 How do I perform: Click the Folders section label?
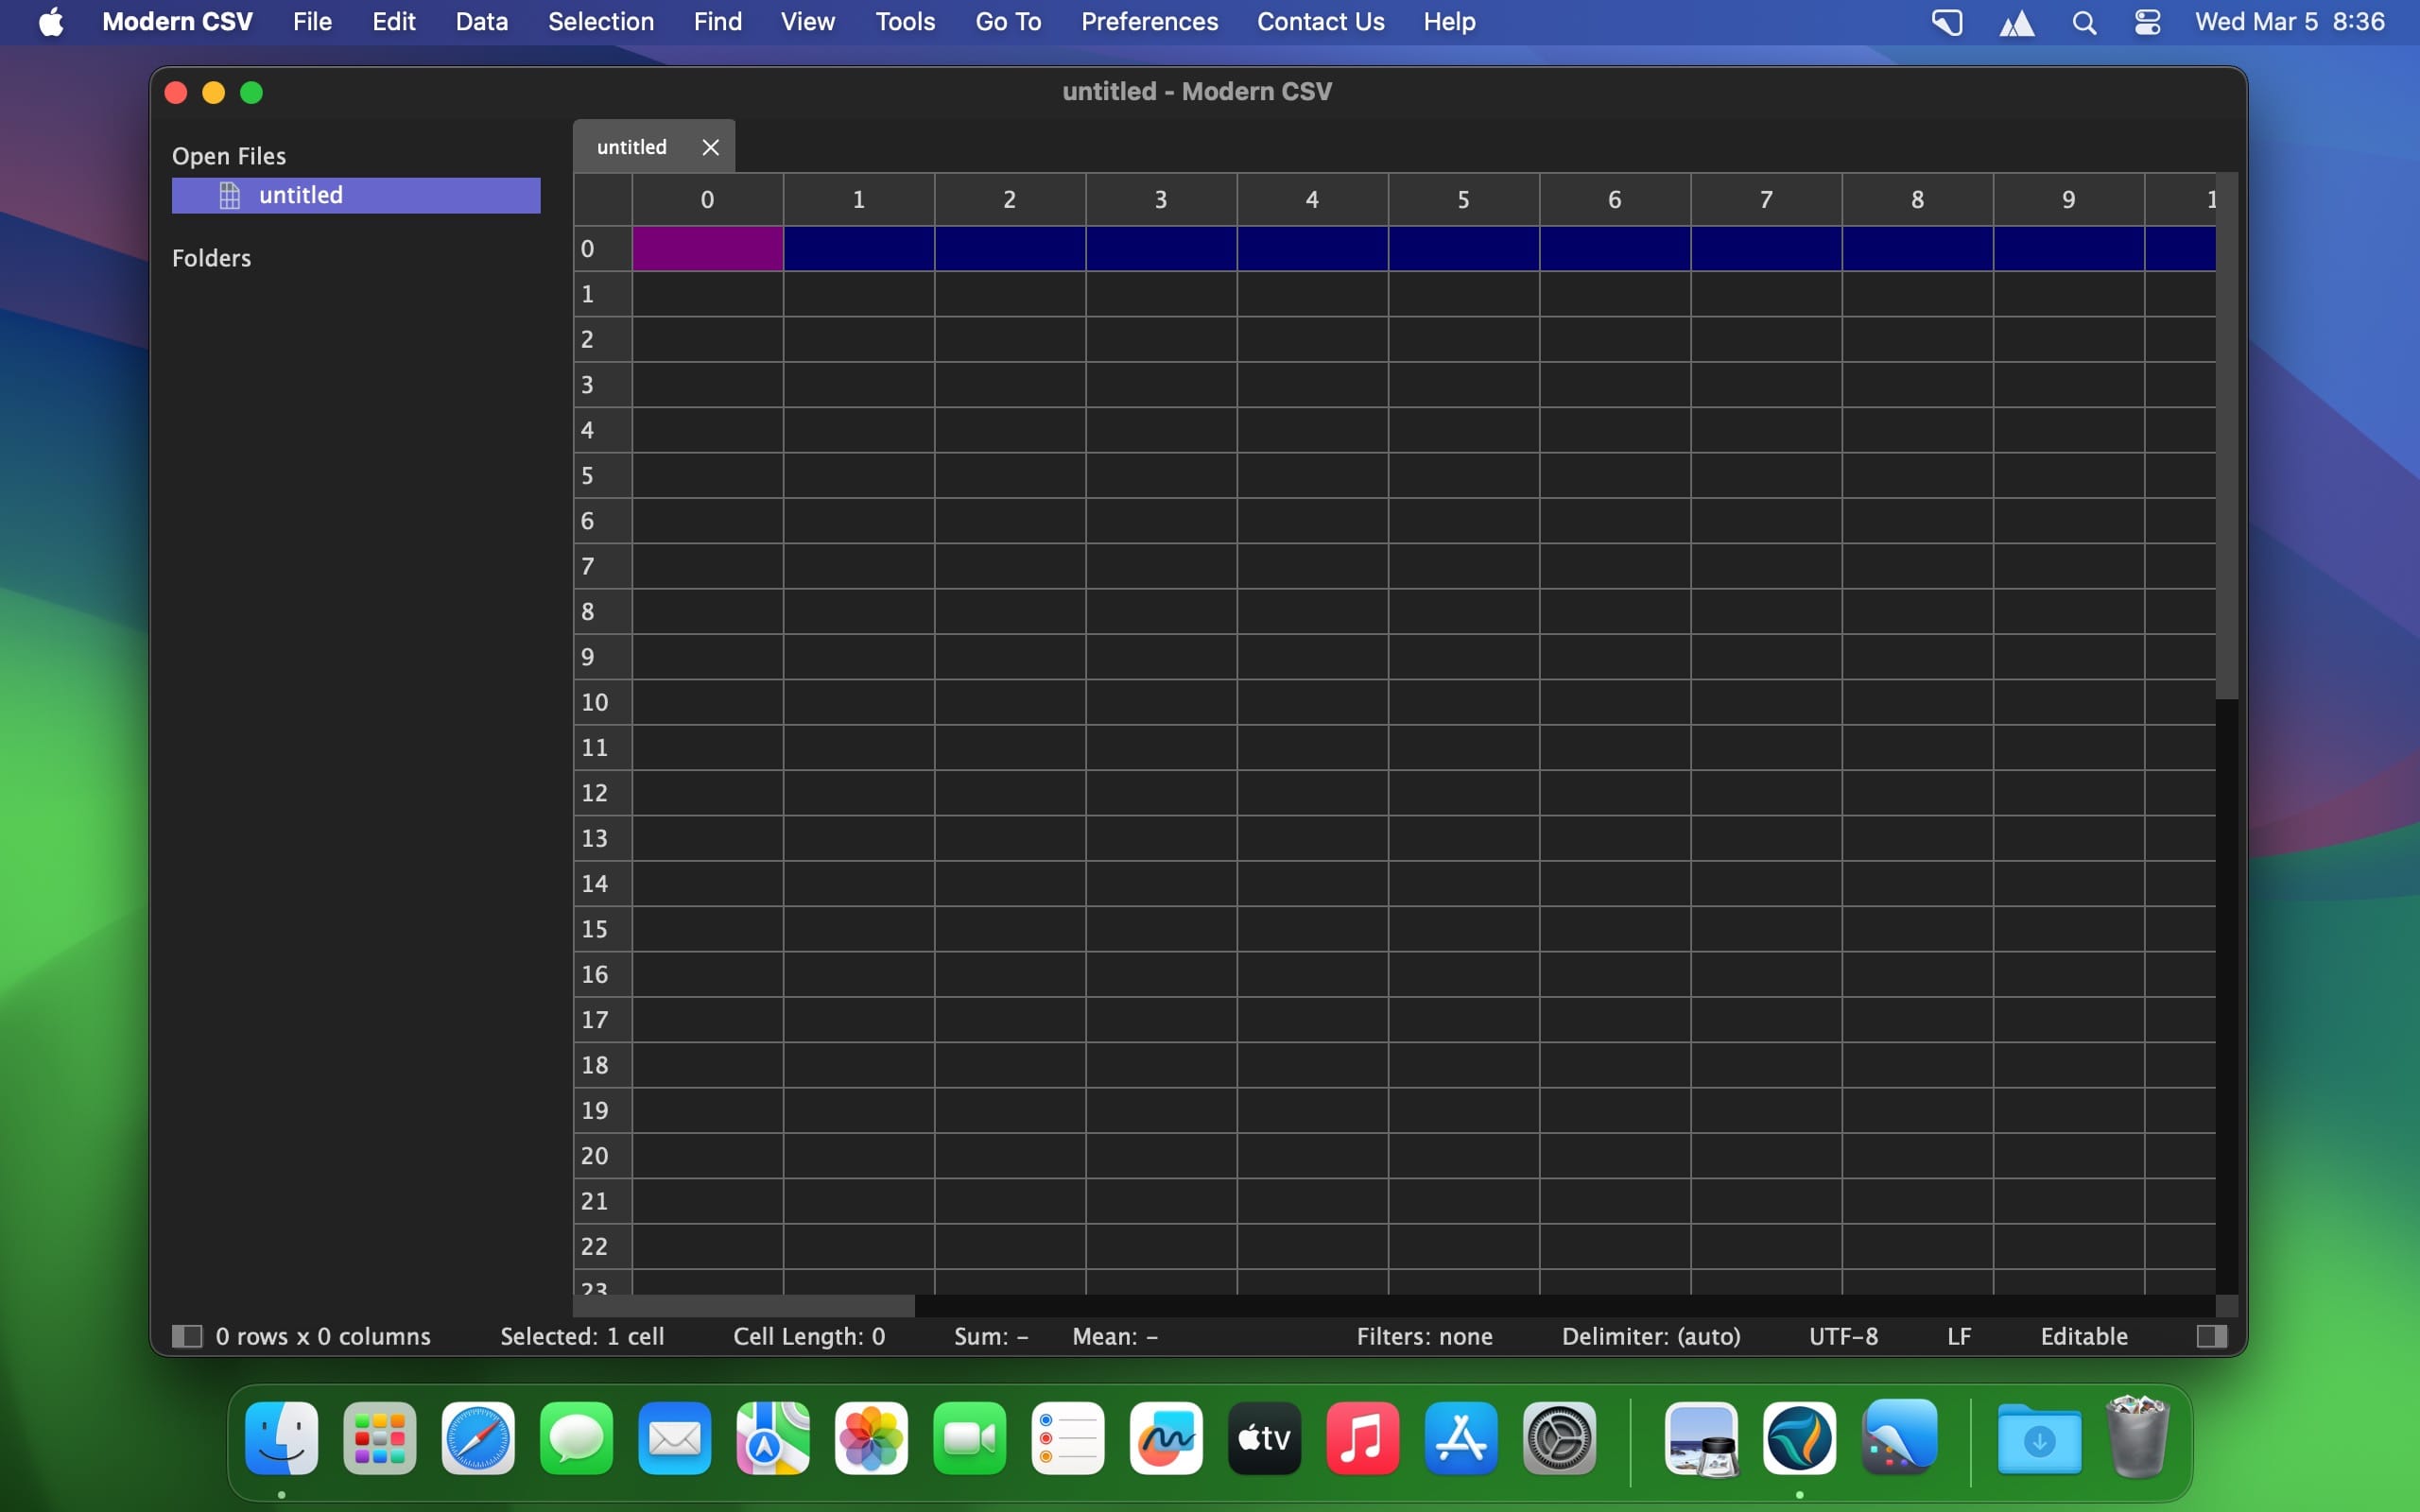pos(211,258)
